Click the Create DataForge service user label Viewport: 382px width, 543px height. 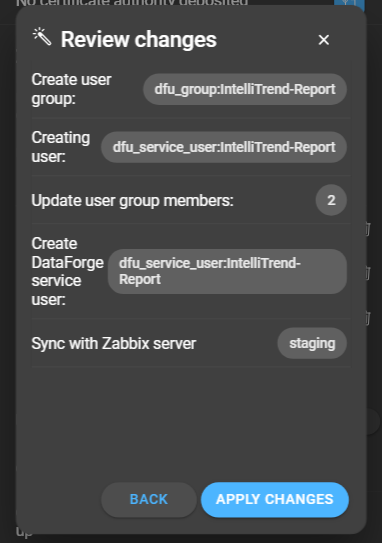(x=68, y=272)
